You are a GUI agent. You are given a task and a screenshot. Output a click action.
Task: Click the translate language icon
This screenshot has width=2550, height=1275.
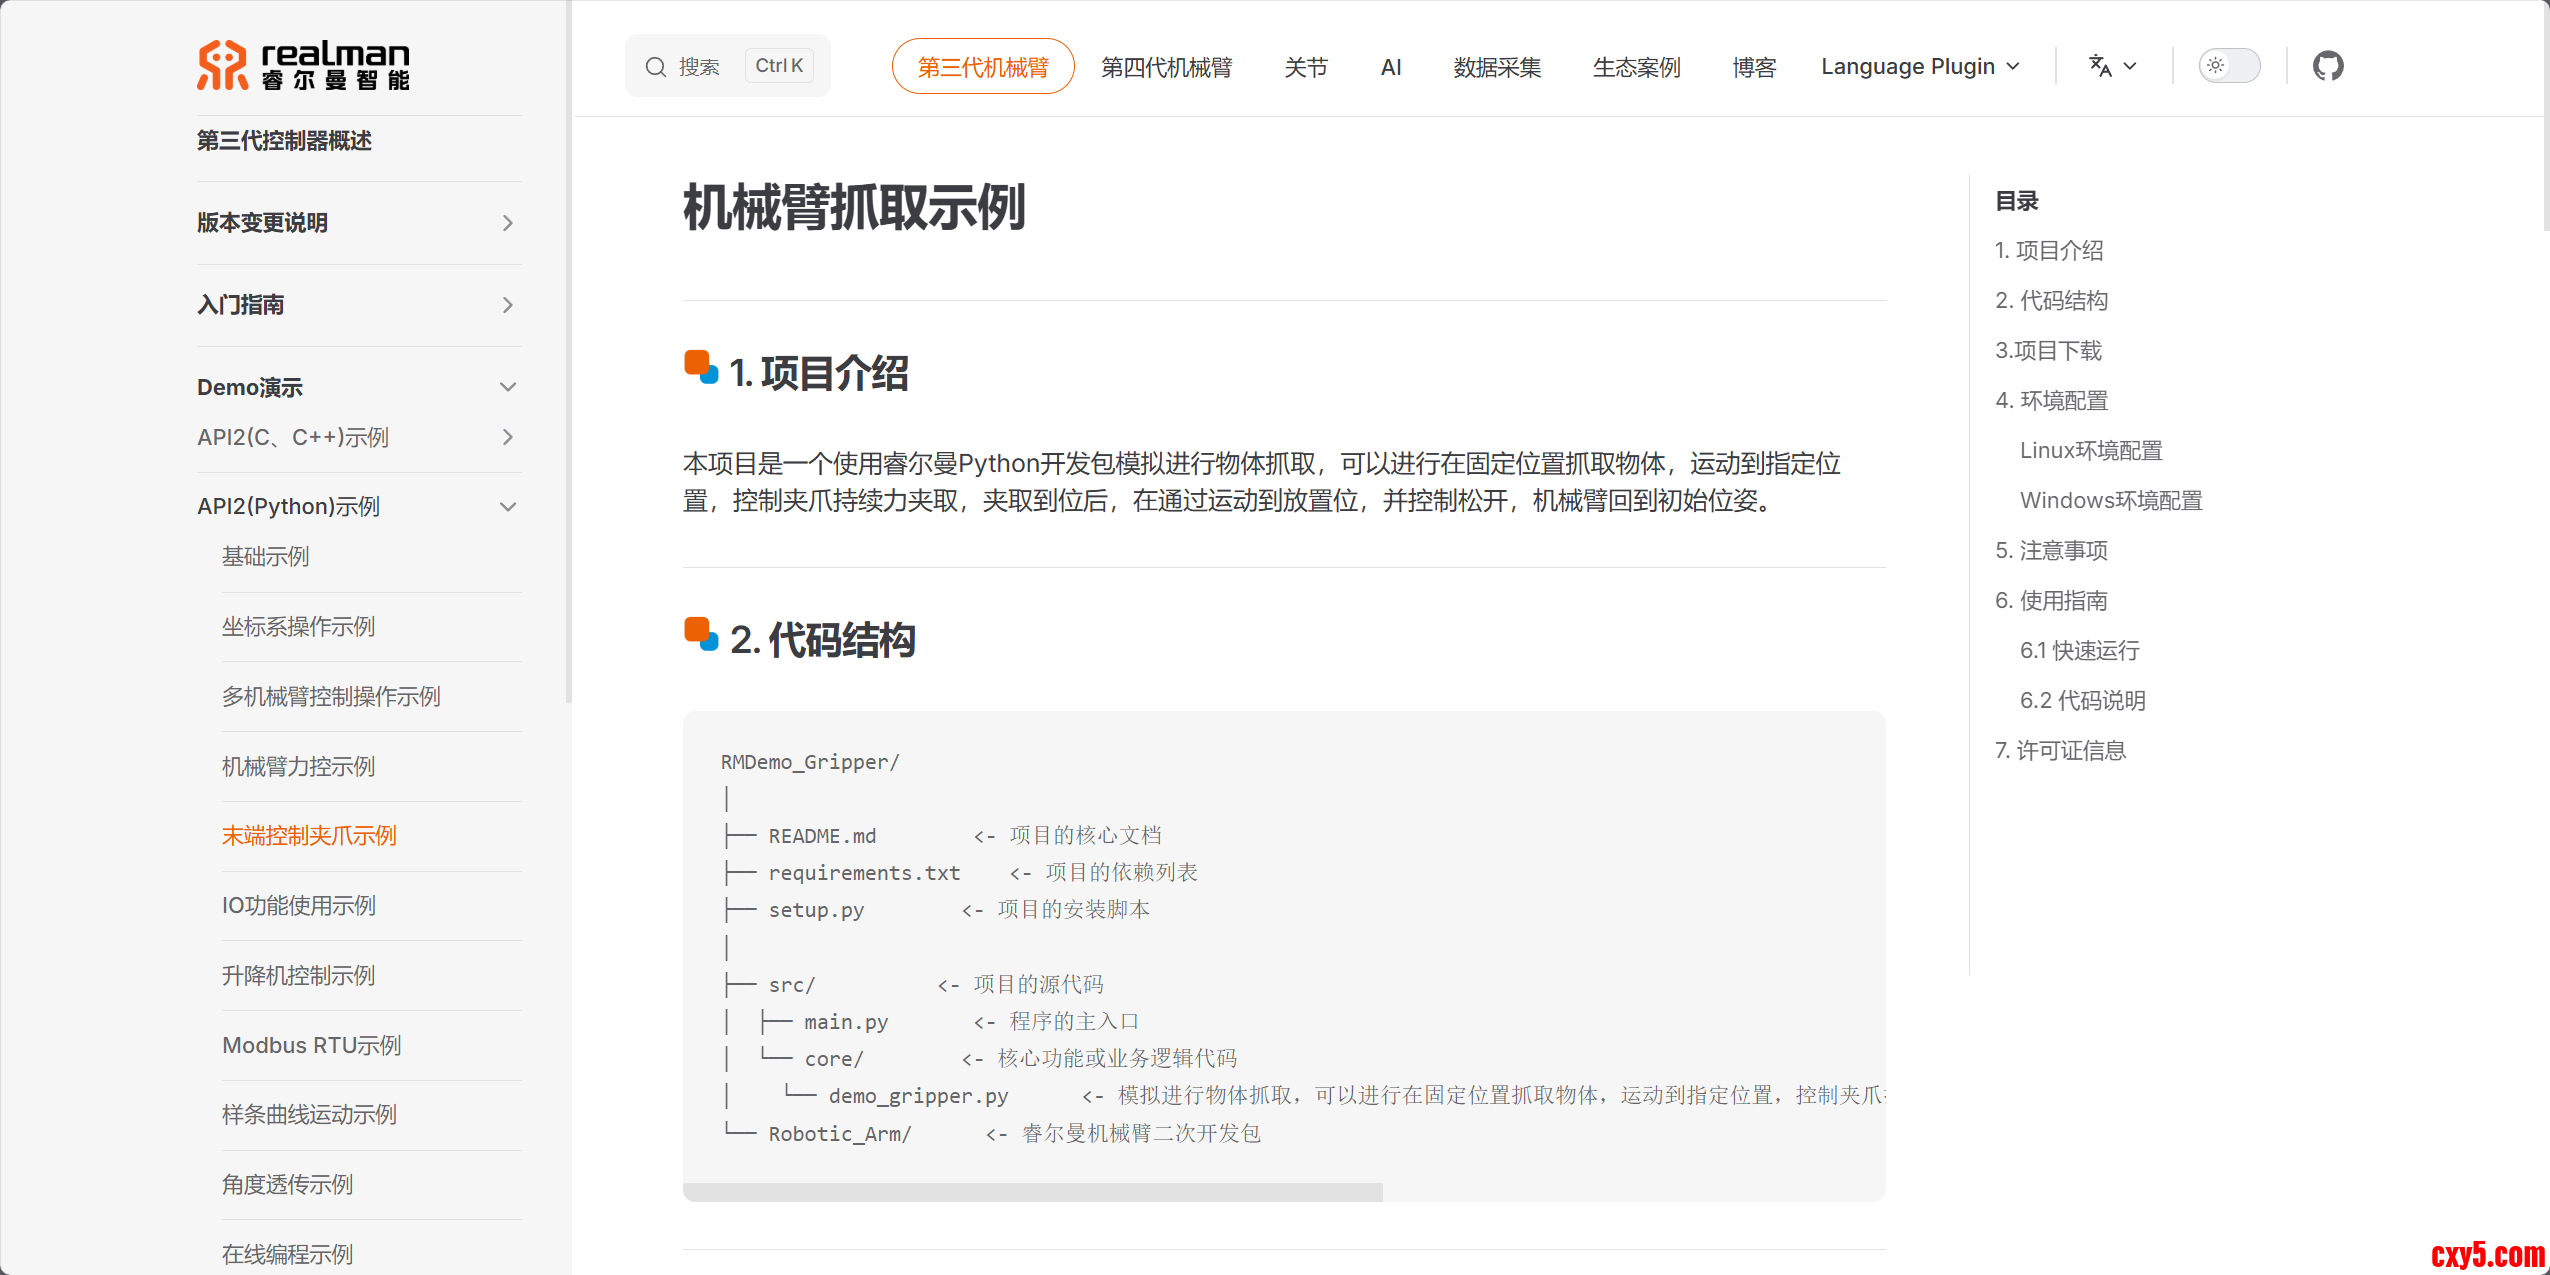coord(2100,66)
